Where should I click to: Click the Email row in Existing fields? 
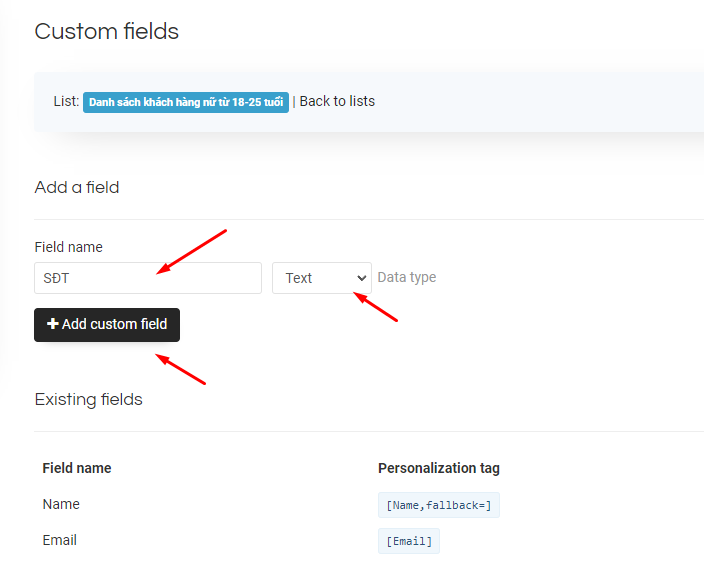tap(60, 540)
